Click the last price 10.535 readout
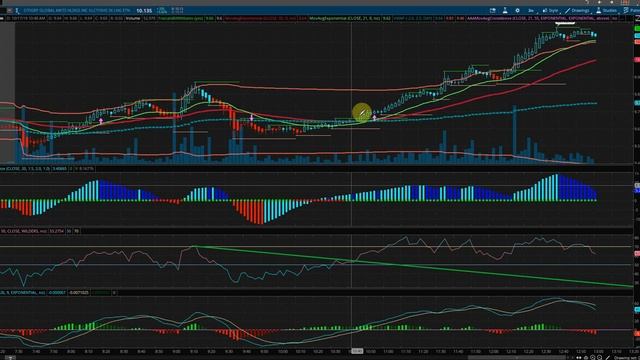The image size is (640, 360). coord(144,11)
